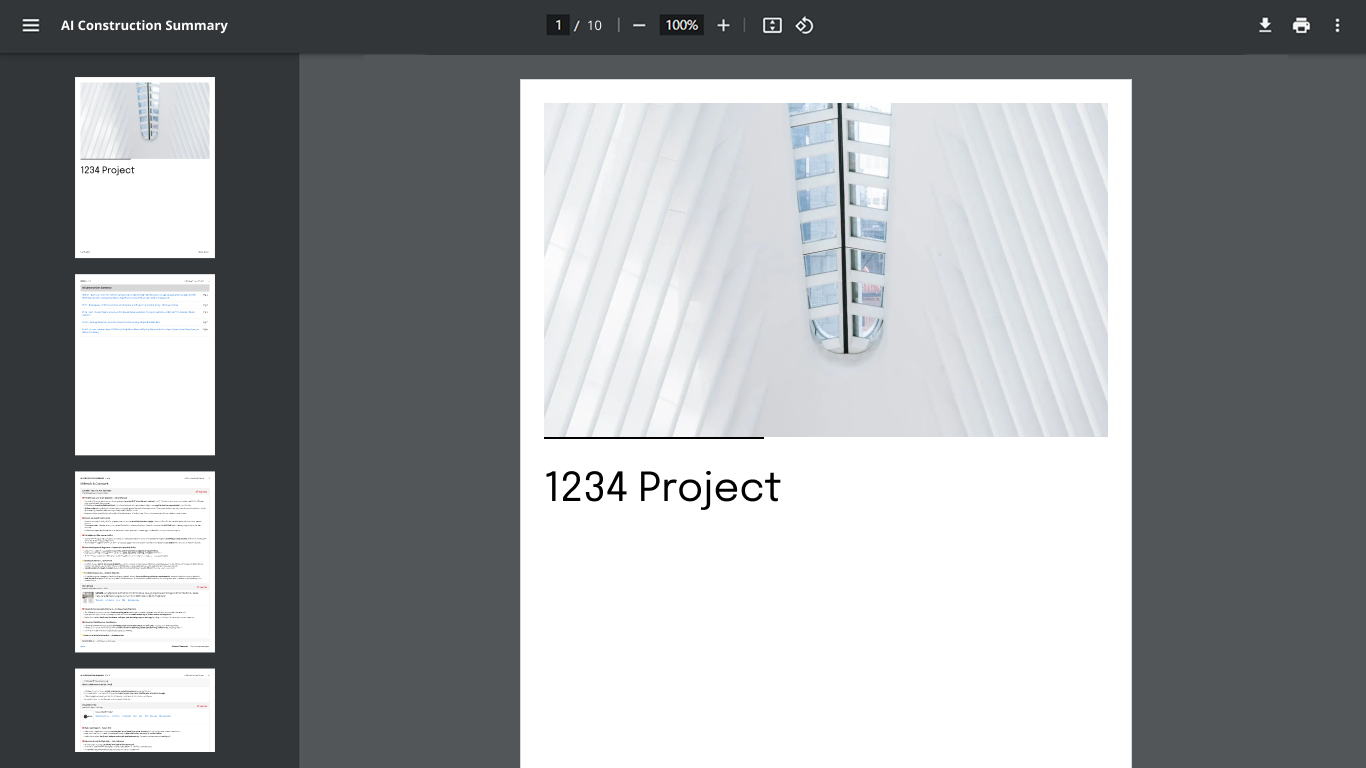This screenshot has width=1366, height=768.
Task: Click the rotate counterclockwise icon
Action: [x=804, y=25]
